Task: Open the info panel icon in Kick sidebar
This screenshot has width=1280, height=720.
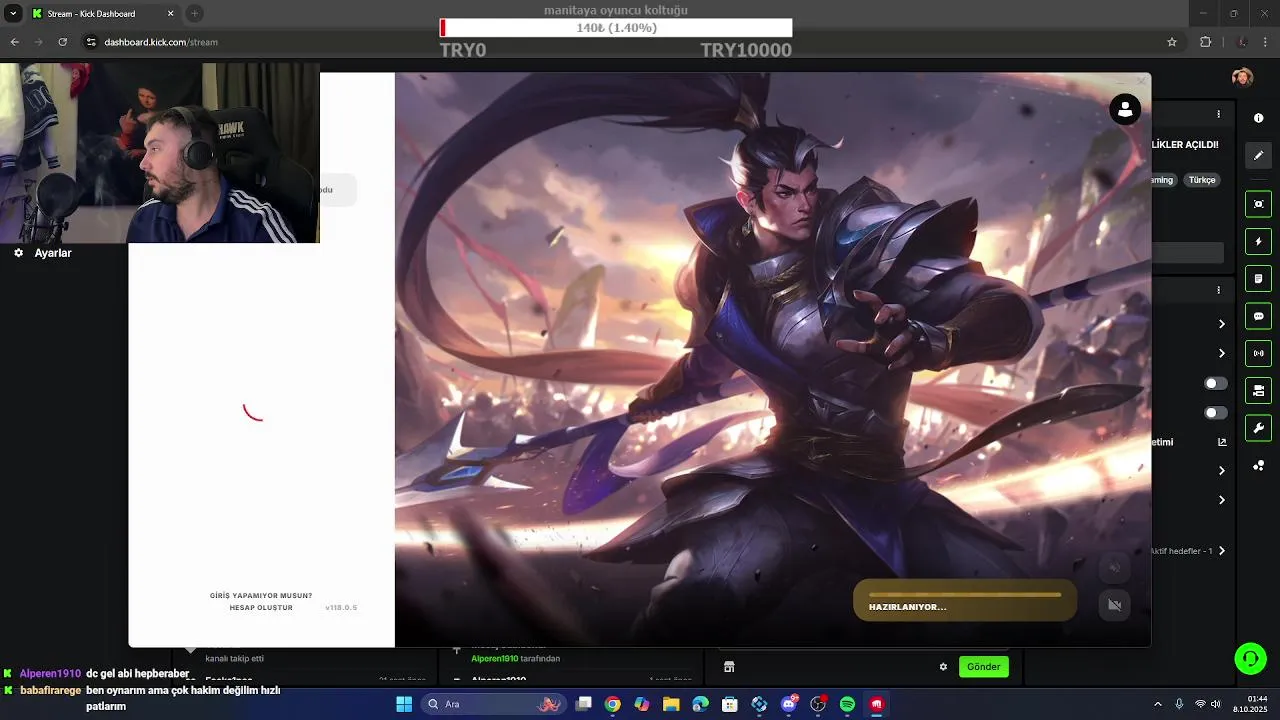Action: [1258, 118]
